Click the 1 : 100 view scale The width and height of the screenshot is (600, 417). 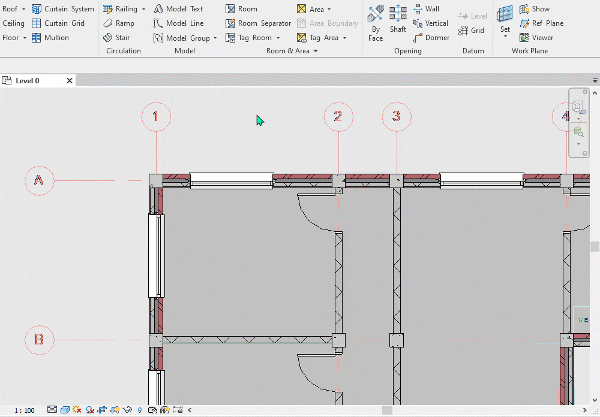coord(24,410)
